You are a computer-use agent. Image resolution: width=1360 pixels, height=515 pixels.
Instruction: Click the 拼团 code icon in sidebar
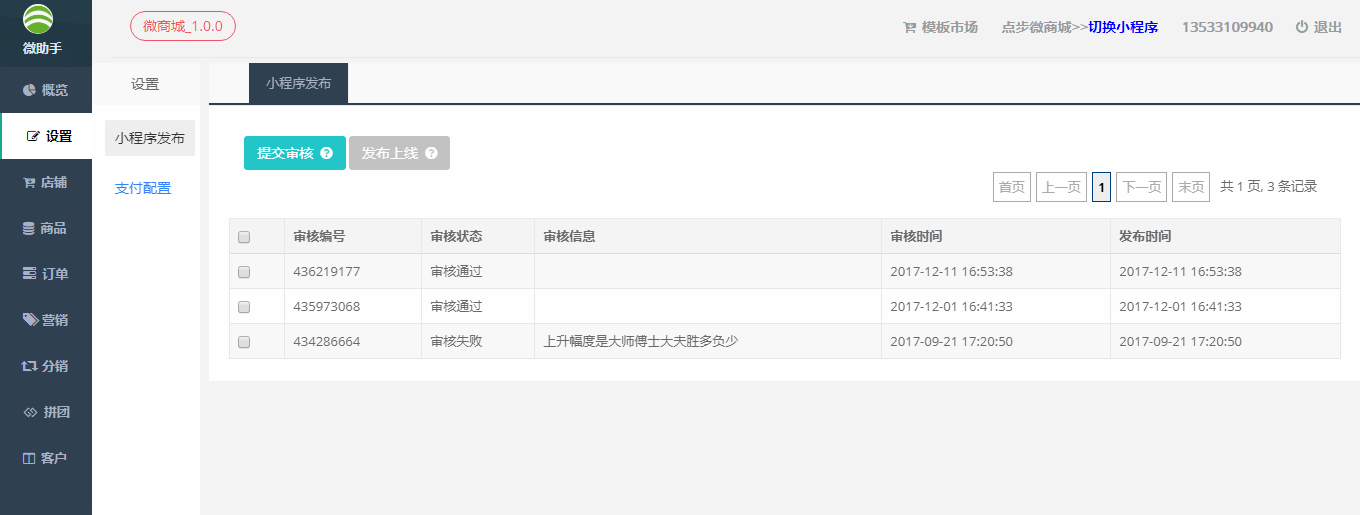click(x=30, y=412)
